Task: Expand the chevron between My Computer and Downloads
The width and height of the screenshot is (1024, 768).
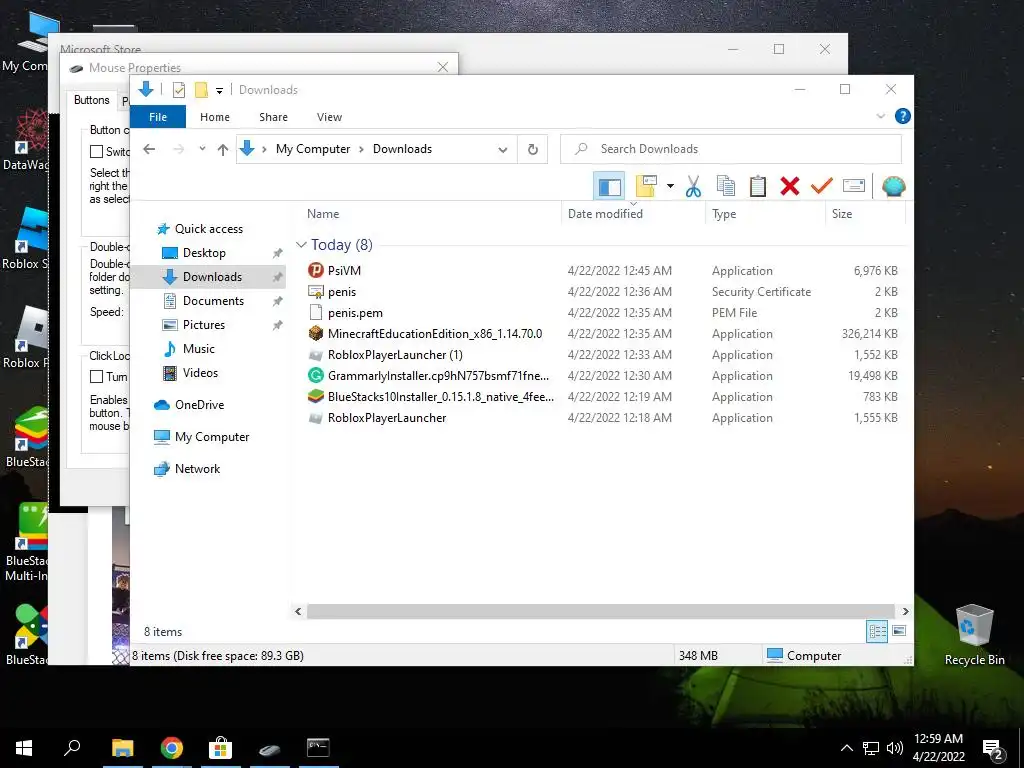Action: (361, 150)
